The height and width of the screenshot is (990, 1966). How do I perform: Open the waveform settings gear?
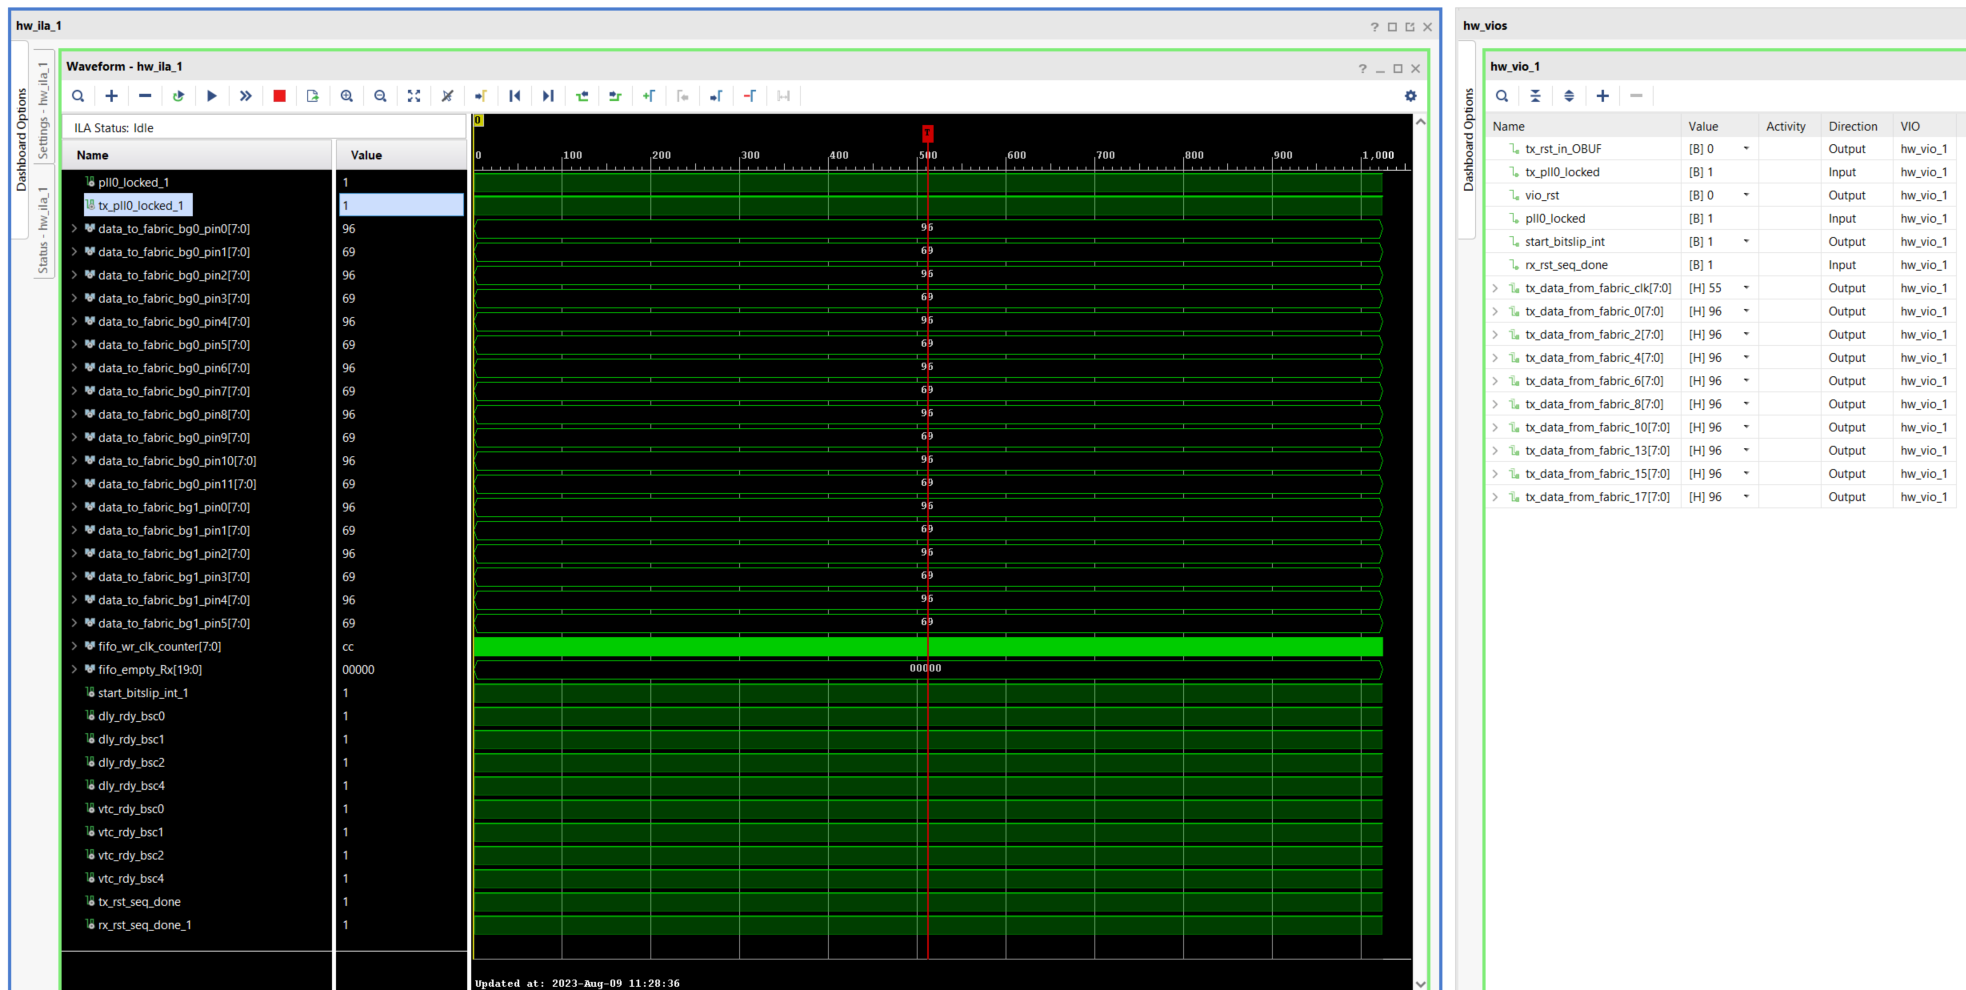coord(1410,95)
